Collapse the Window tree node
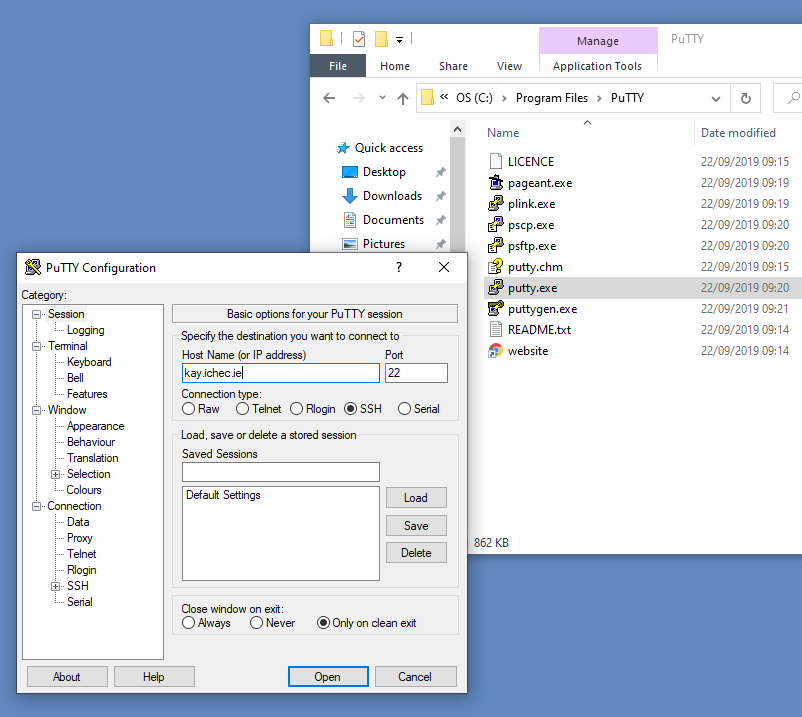This screenshot has height=717, width=802. (36, 410)
